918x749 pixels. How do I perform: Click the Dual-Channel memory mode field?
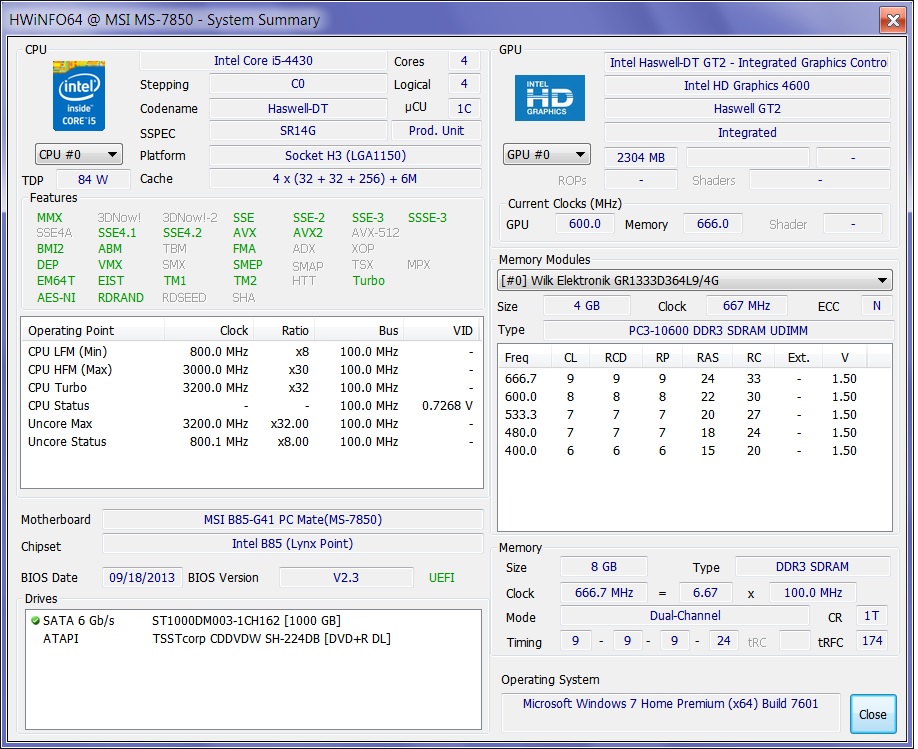click(x=685, y=615)
